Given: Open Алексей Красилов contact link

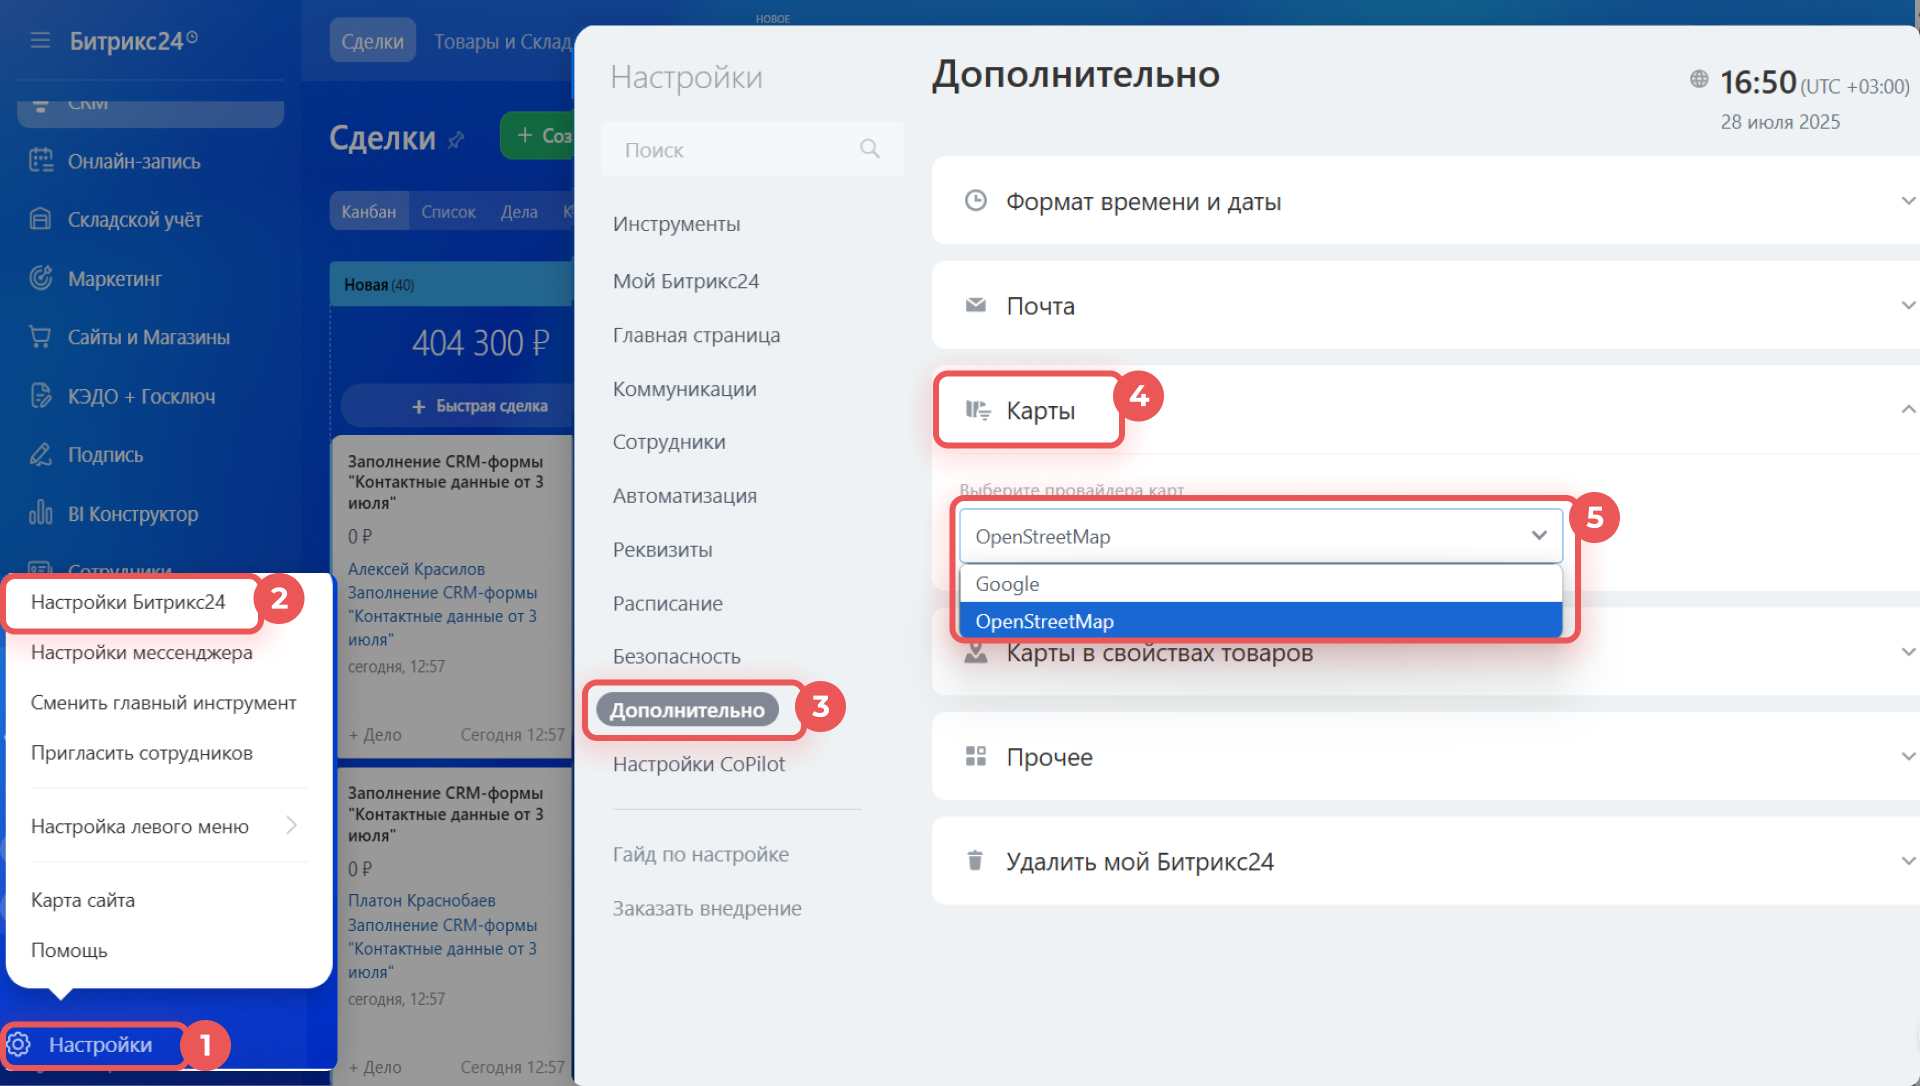Looking at the screenshot, I should click(x=416, y=569).
